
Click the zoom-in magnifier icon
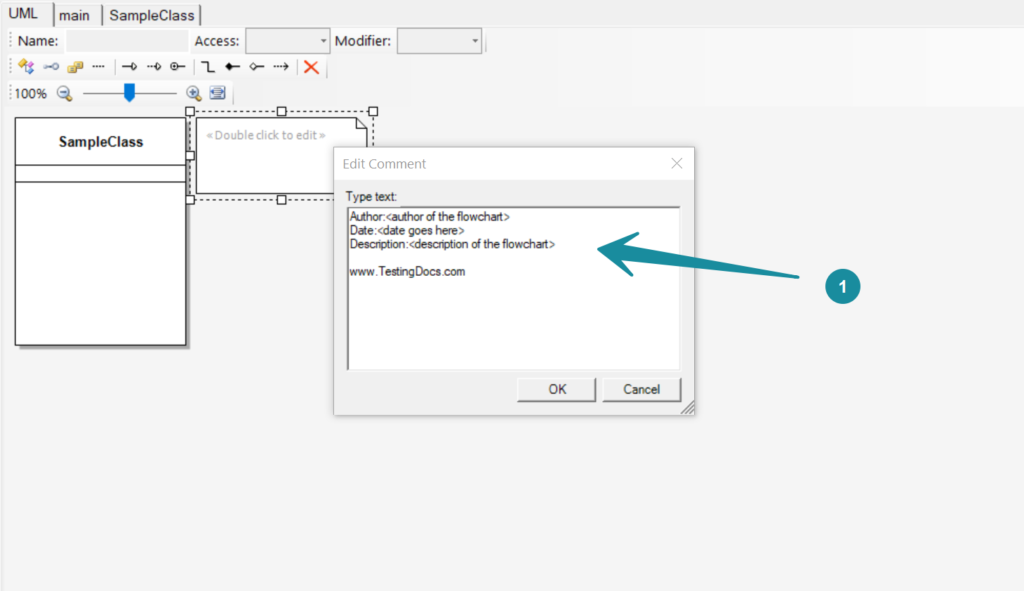(192, 92)
